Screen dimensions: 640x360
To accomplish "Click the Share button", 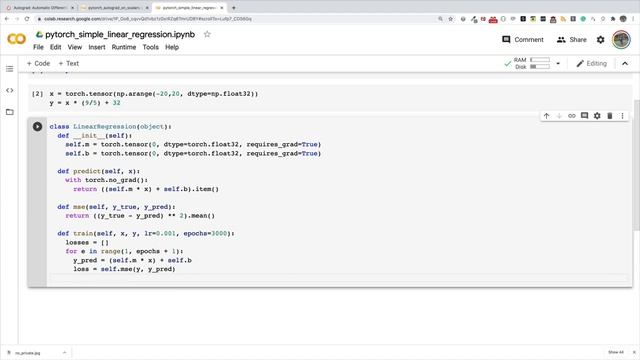I will (571, 40).
